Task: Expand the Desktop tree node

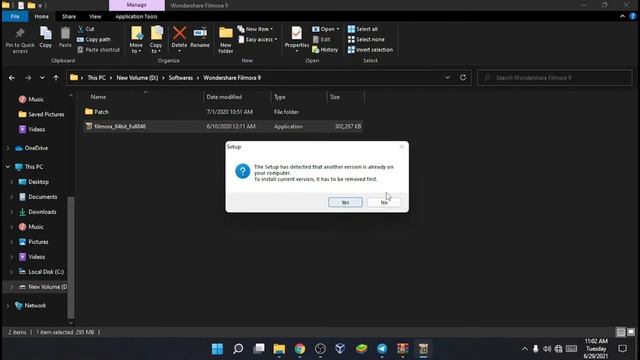Action: pyautogui.click(x=11, y=182)
